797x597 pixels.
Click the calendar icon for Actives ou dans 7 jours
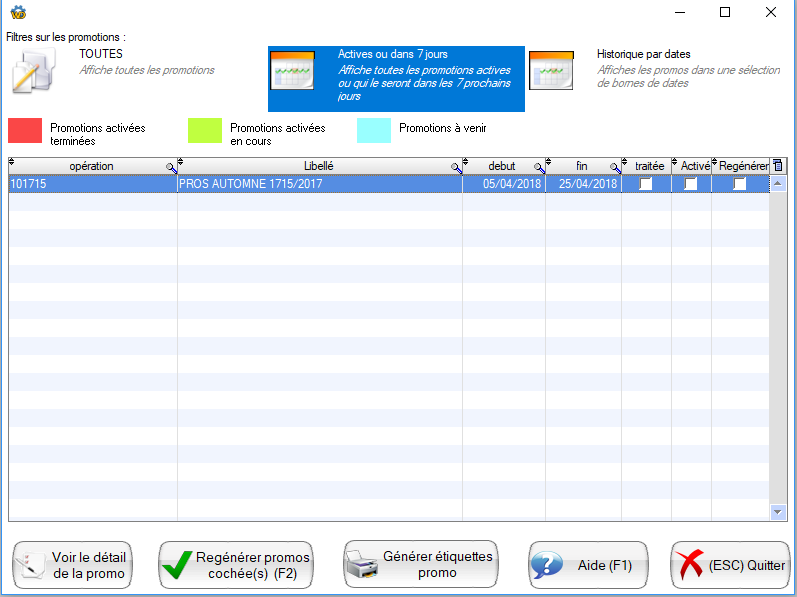[x=293, y=71]
